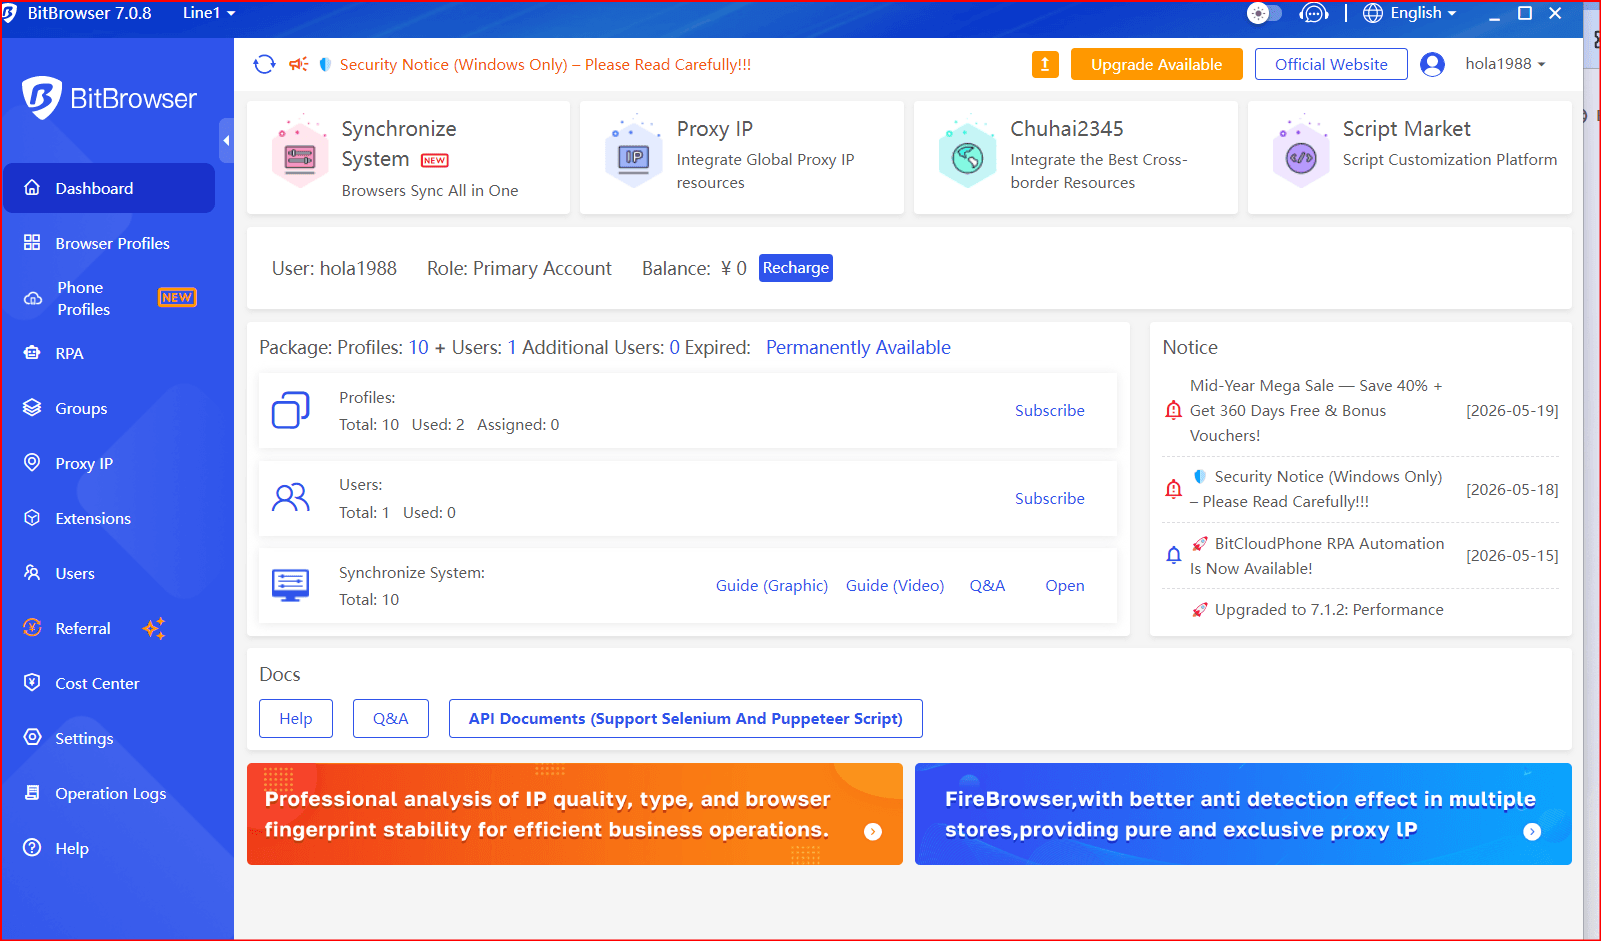Image resolution: width=1601 pixels, height=941 pixels.
Task: Click the Users people icon in package panel
Action: 291,498
